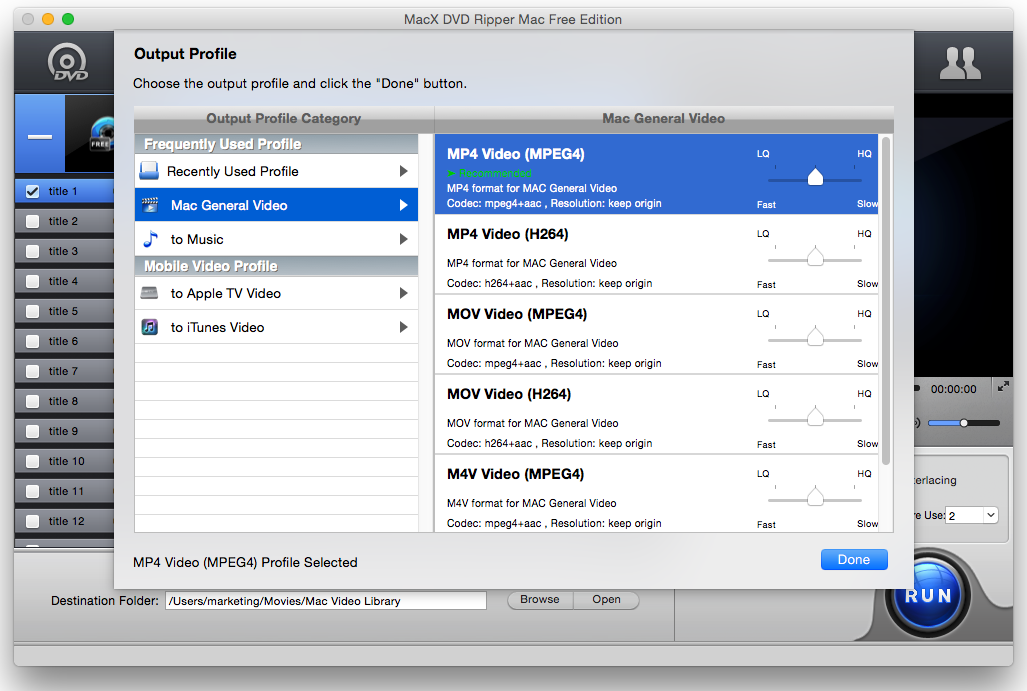The height and width of the screenshot is (691, 1027).
Task: Click the Frequently Used Profile header
Action: coord(276,144)
